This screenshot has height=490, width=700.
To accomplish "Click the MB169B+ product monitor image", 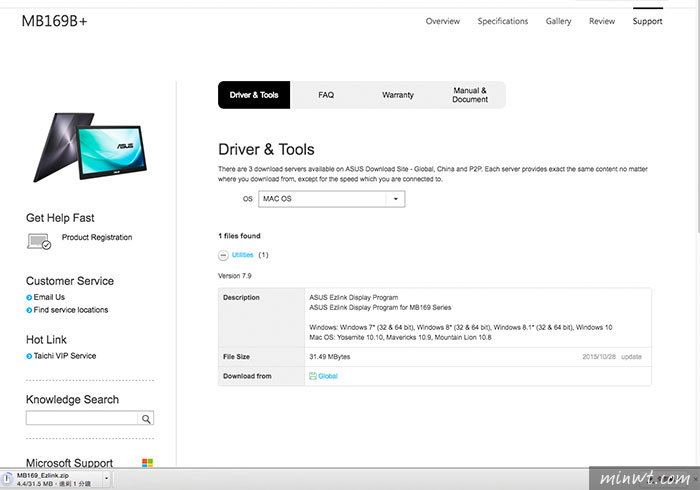I will tap(90, 147).
